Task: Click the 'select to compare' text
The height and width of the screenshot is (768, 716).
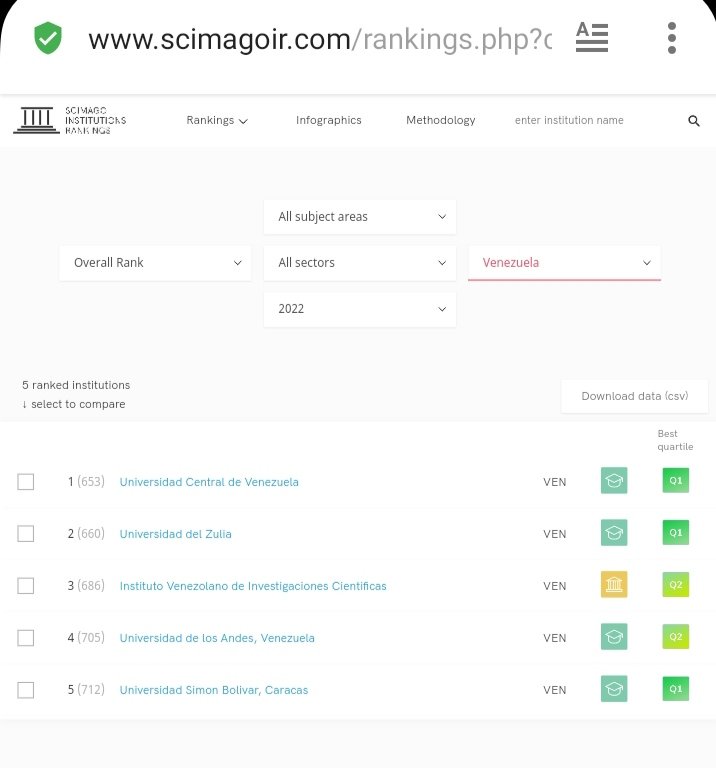Action: pyautogui.click(x=78, y=404)
